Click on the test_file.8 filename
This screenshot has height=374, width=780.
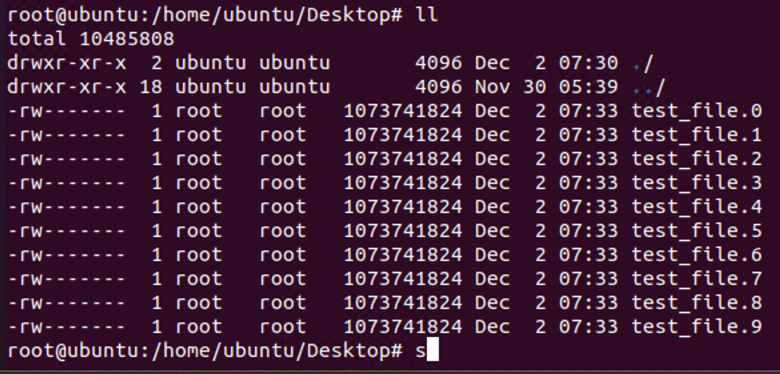click(697, 302)
